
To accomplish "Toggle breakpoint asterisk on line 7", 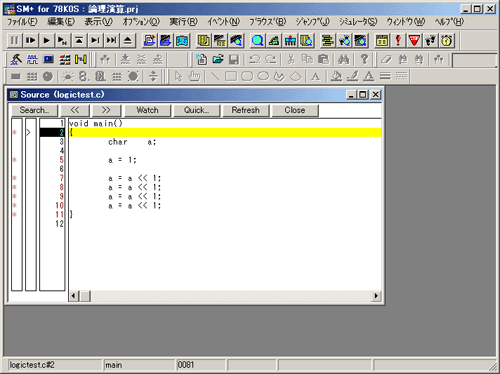I will click(15, 178).
